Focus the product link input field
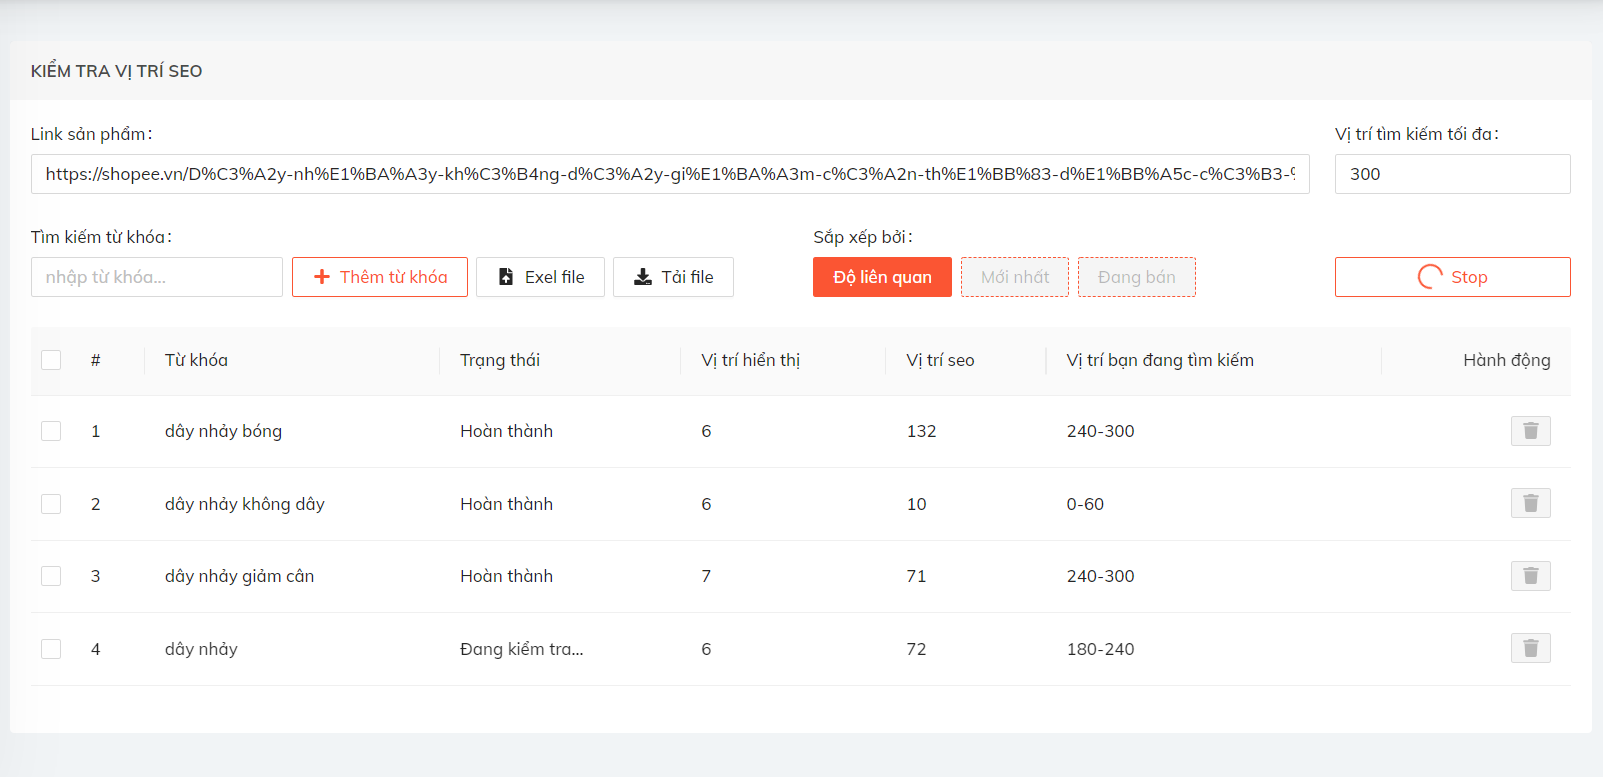 (x=670, y=174)
